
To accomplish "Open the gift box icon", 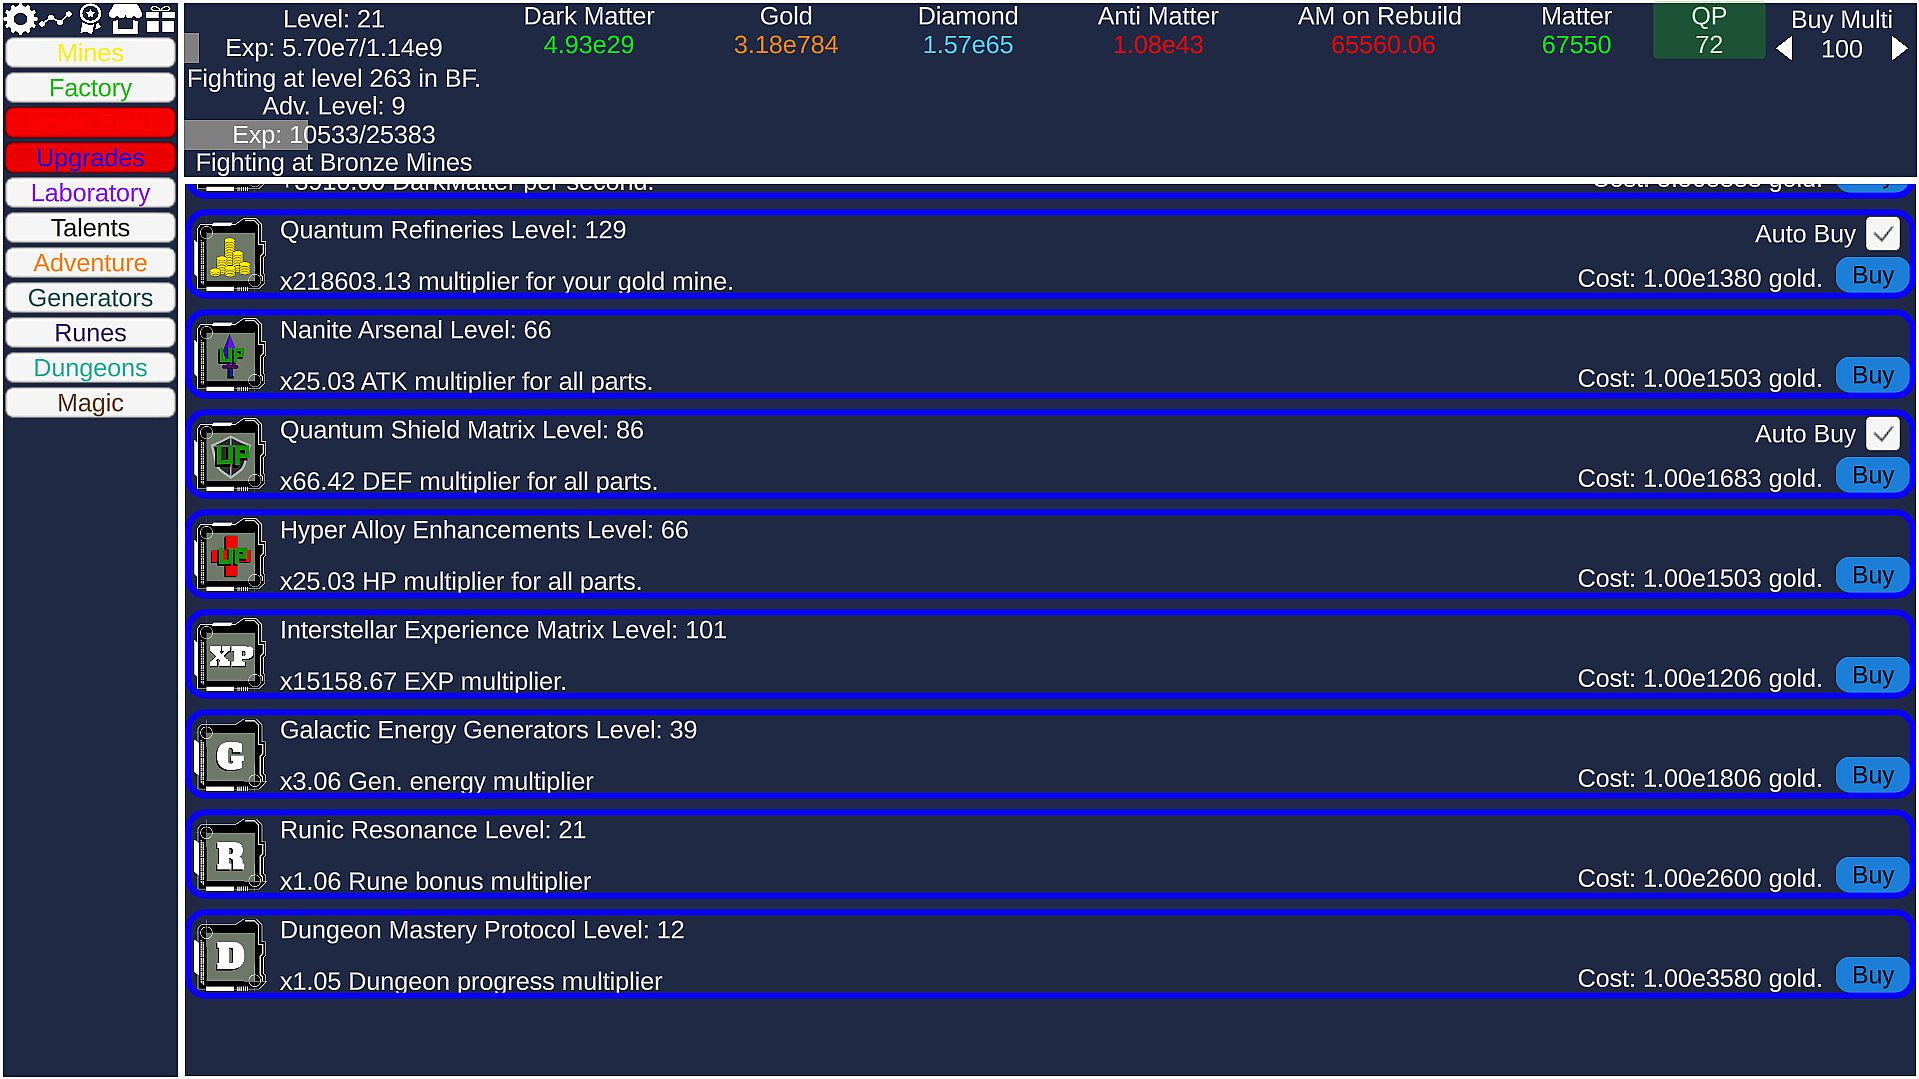I will click(x=160, y=18).
